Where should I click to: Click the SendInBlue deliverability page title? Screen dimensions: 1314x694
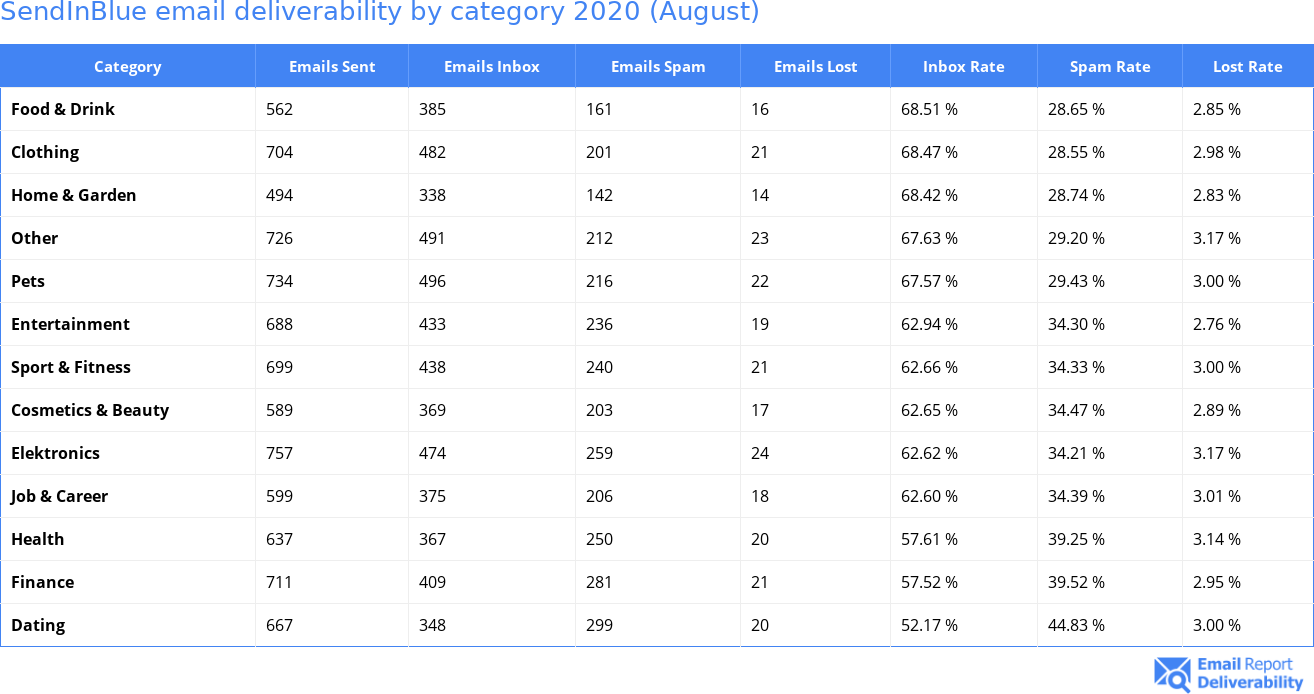[380, 13]
